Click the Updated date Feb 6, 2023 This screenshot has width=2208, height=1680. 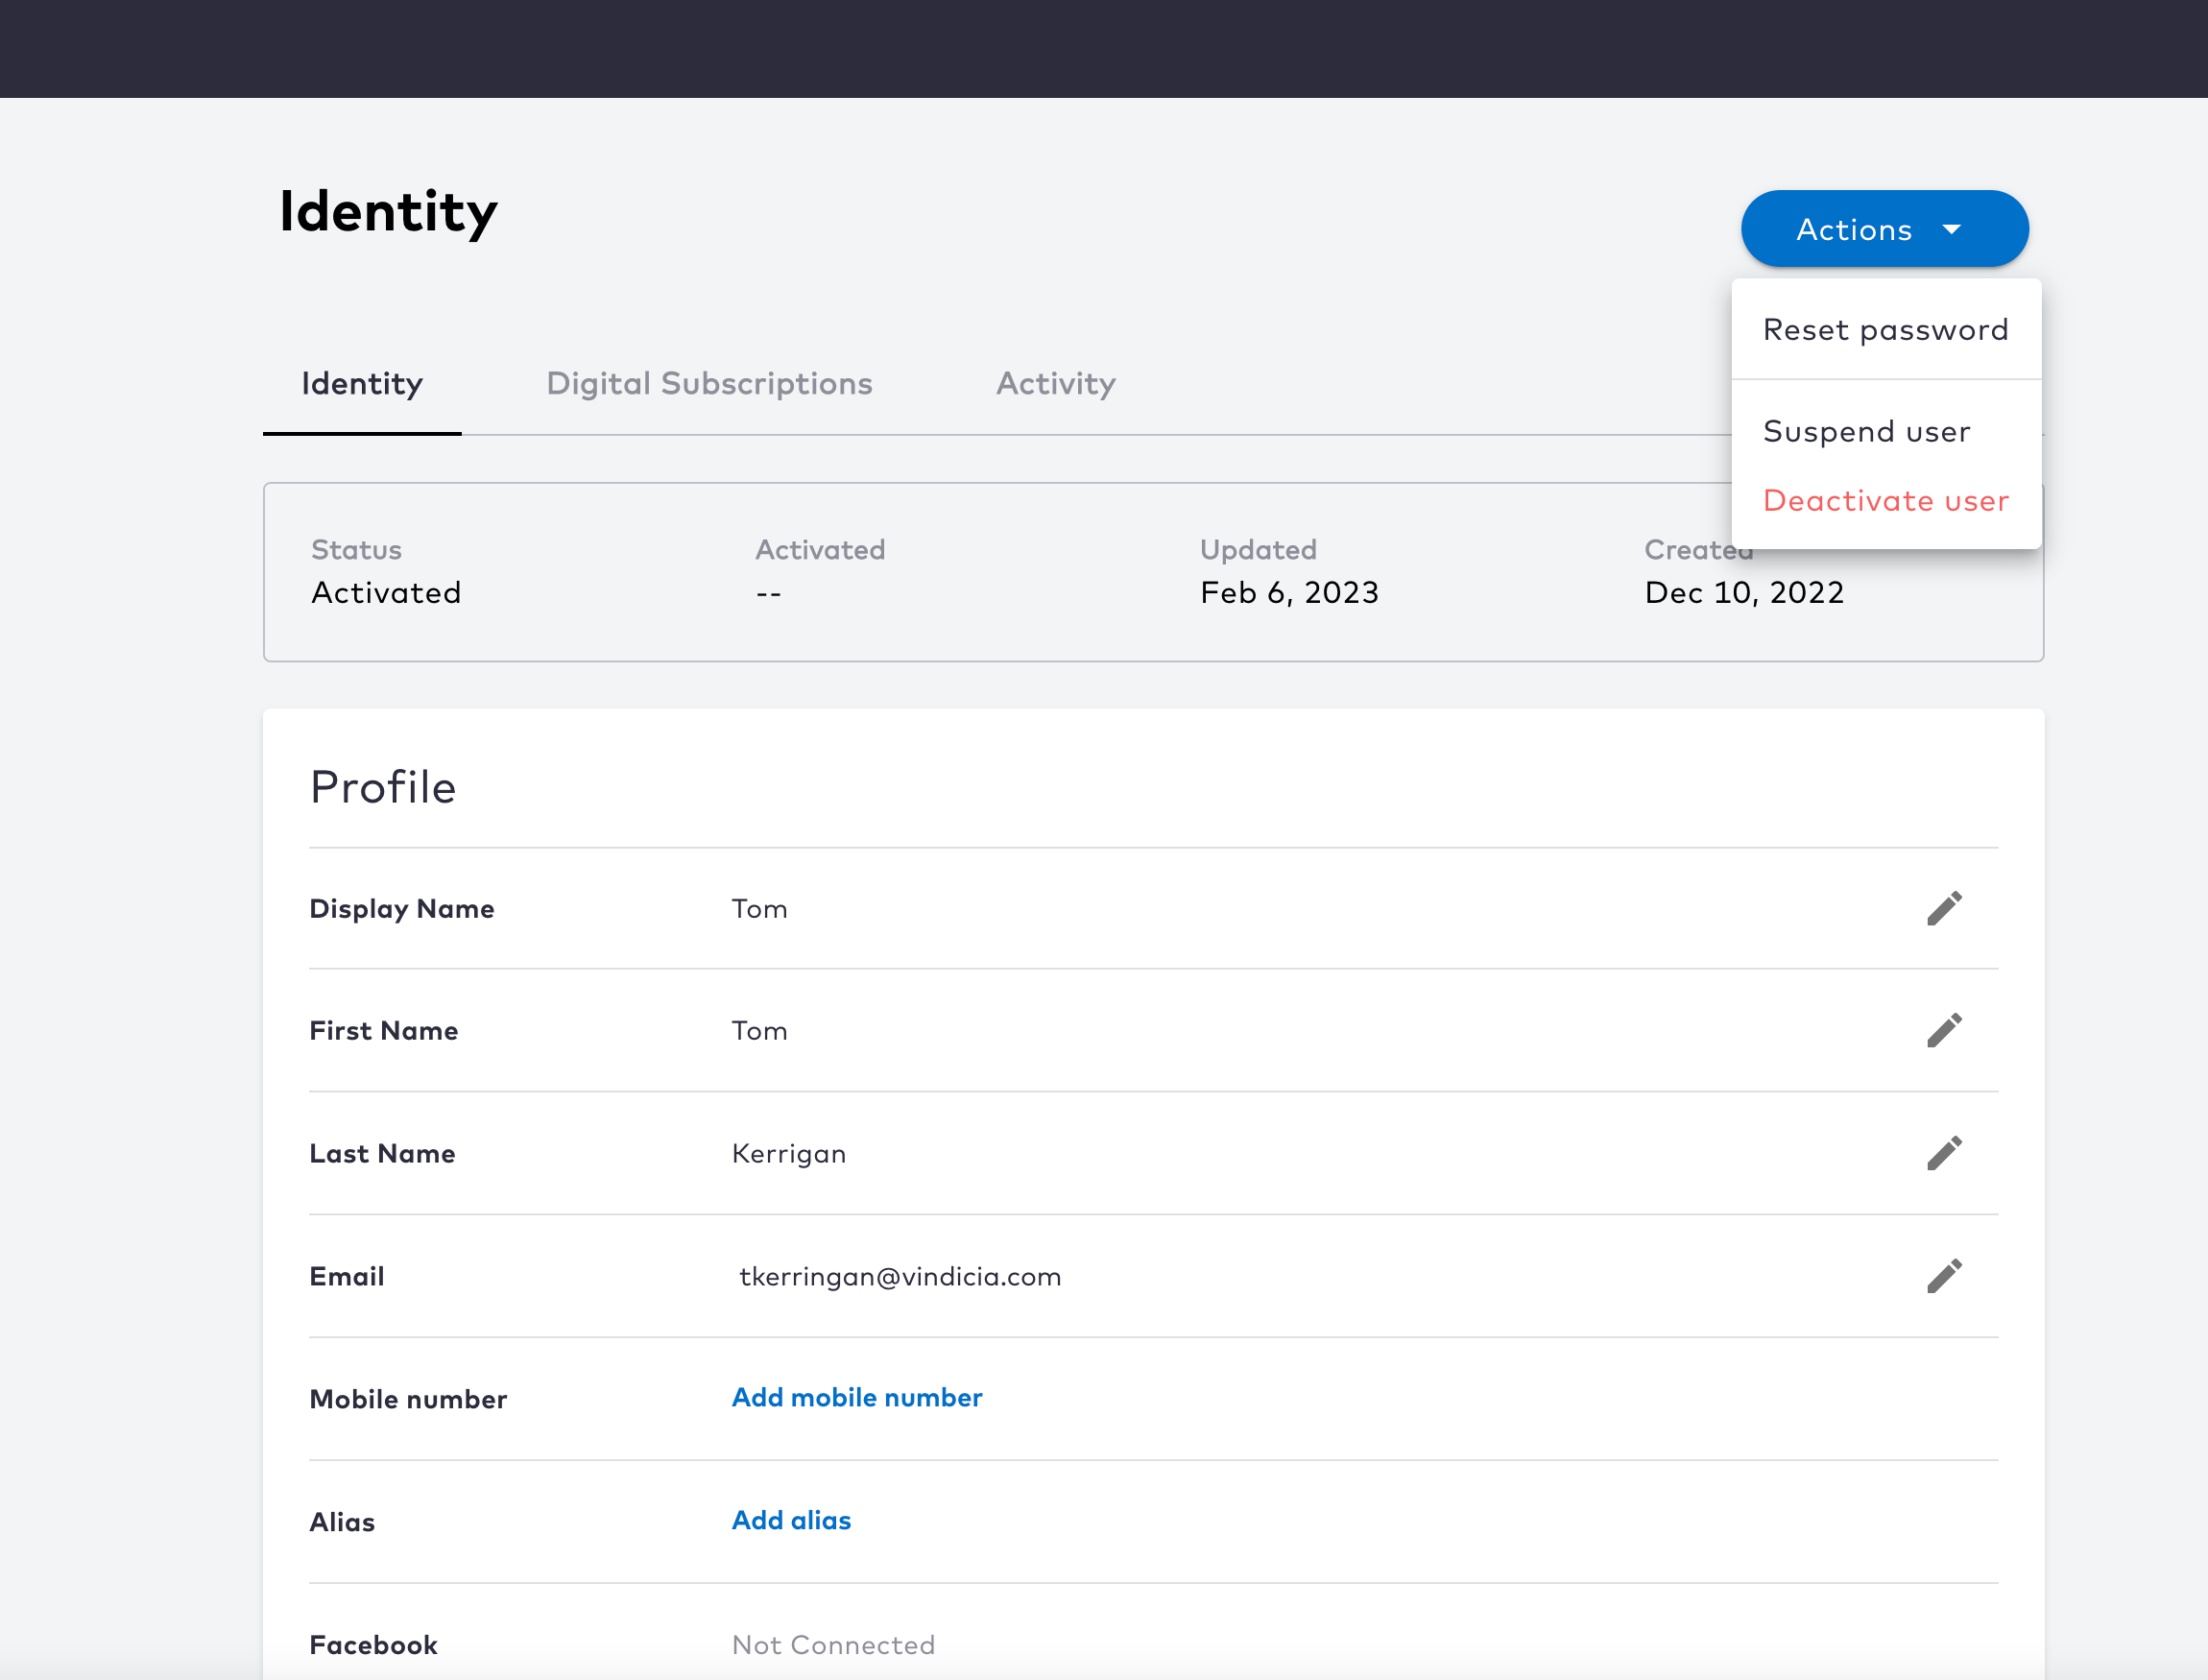(1289, 592)
